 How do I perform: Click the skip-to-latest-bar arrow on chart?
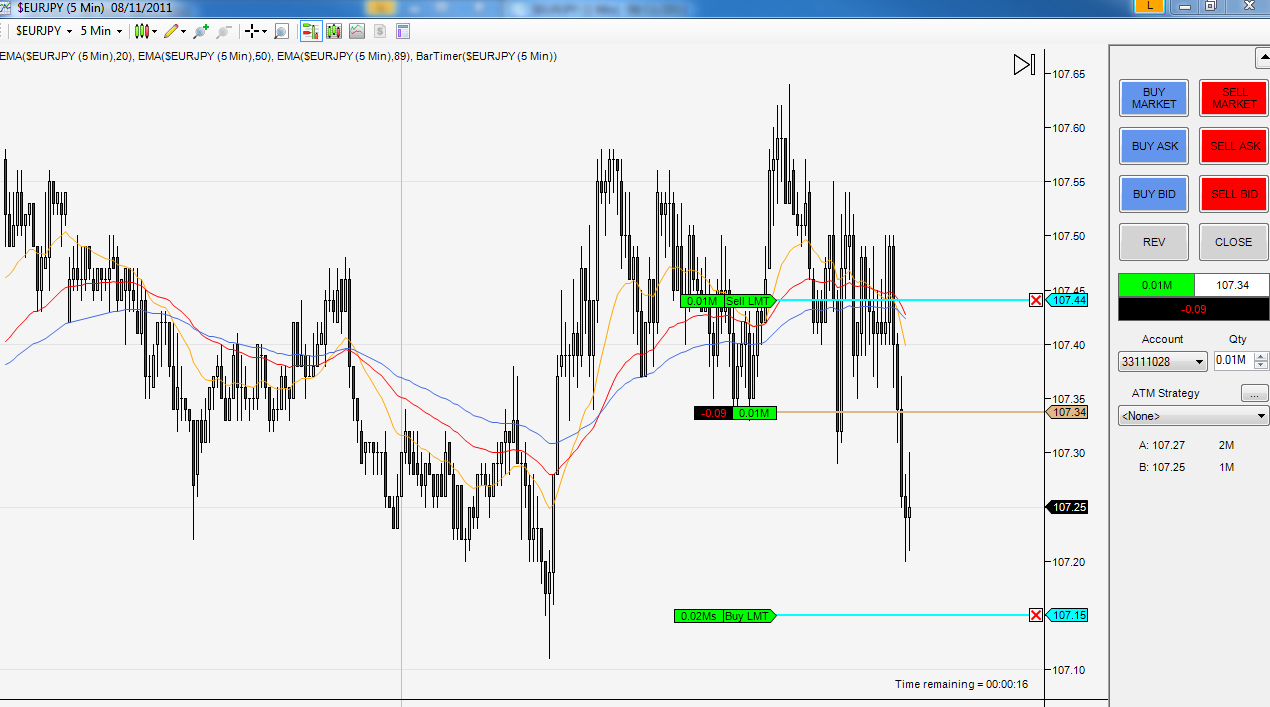click(x=1024, y=65)
